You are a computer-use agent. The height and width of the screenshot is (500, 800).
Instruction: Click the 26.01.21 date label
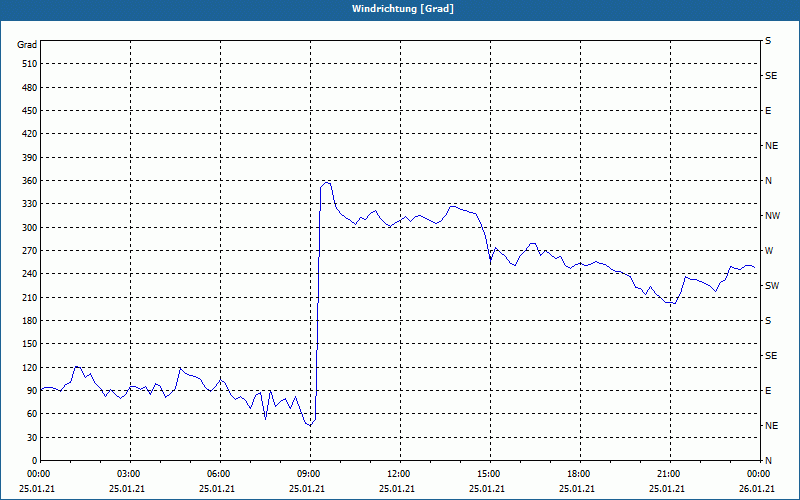tap(757, 488)
